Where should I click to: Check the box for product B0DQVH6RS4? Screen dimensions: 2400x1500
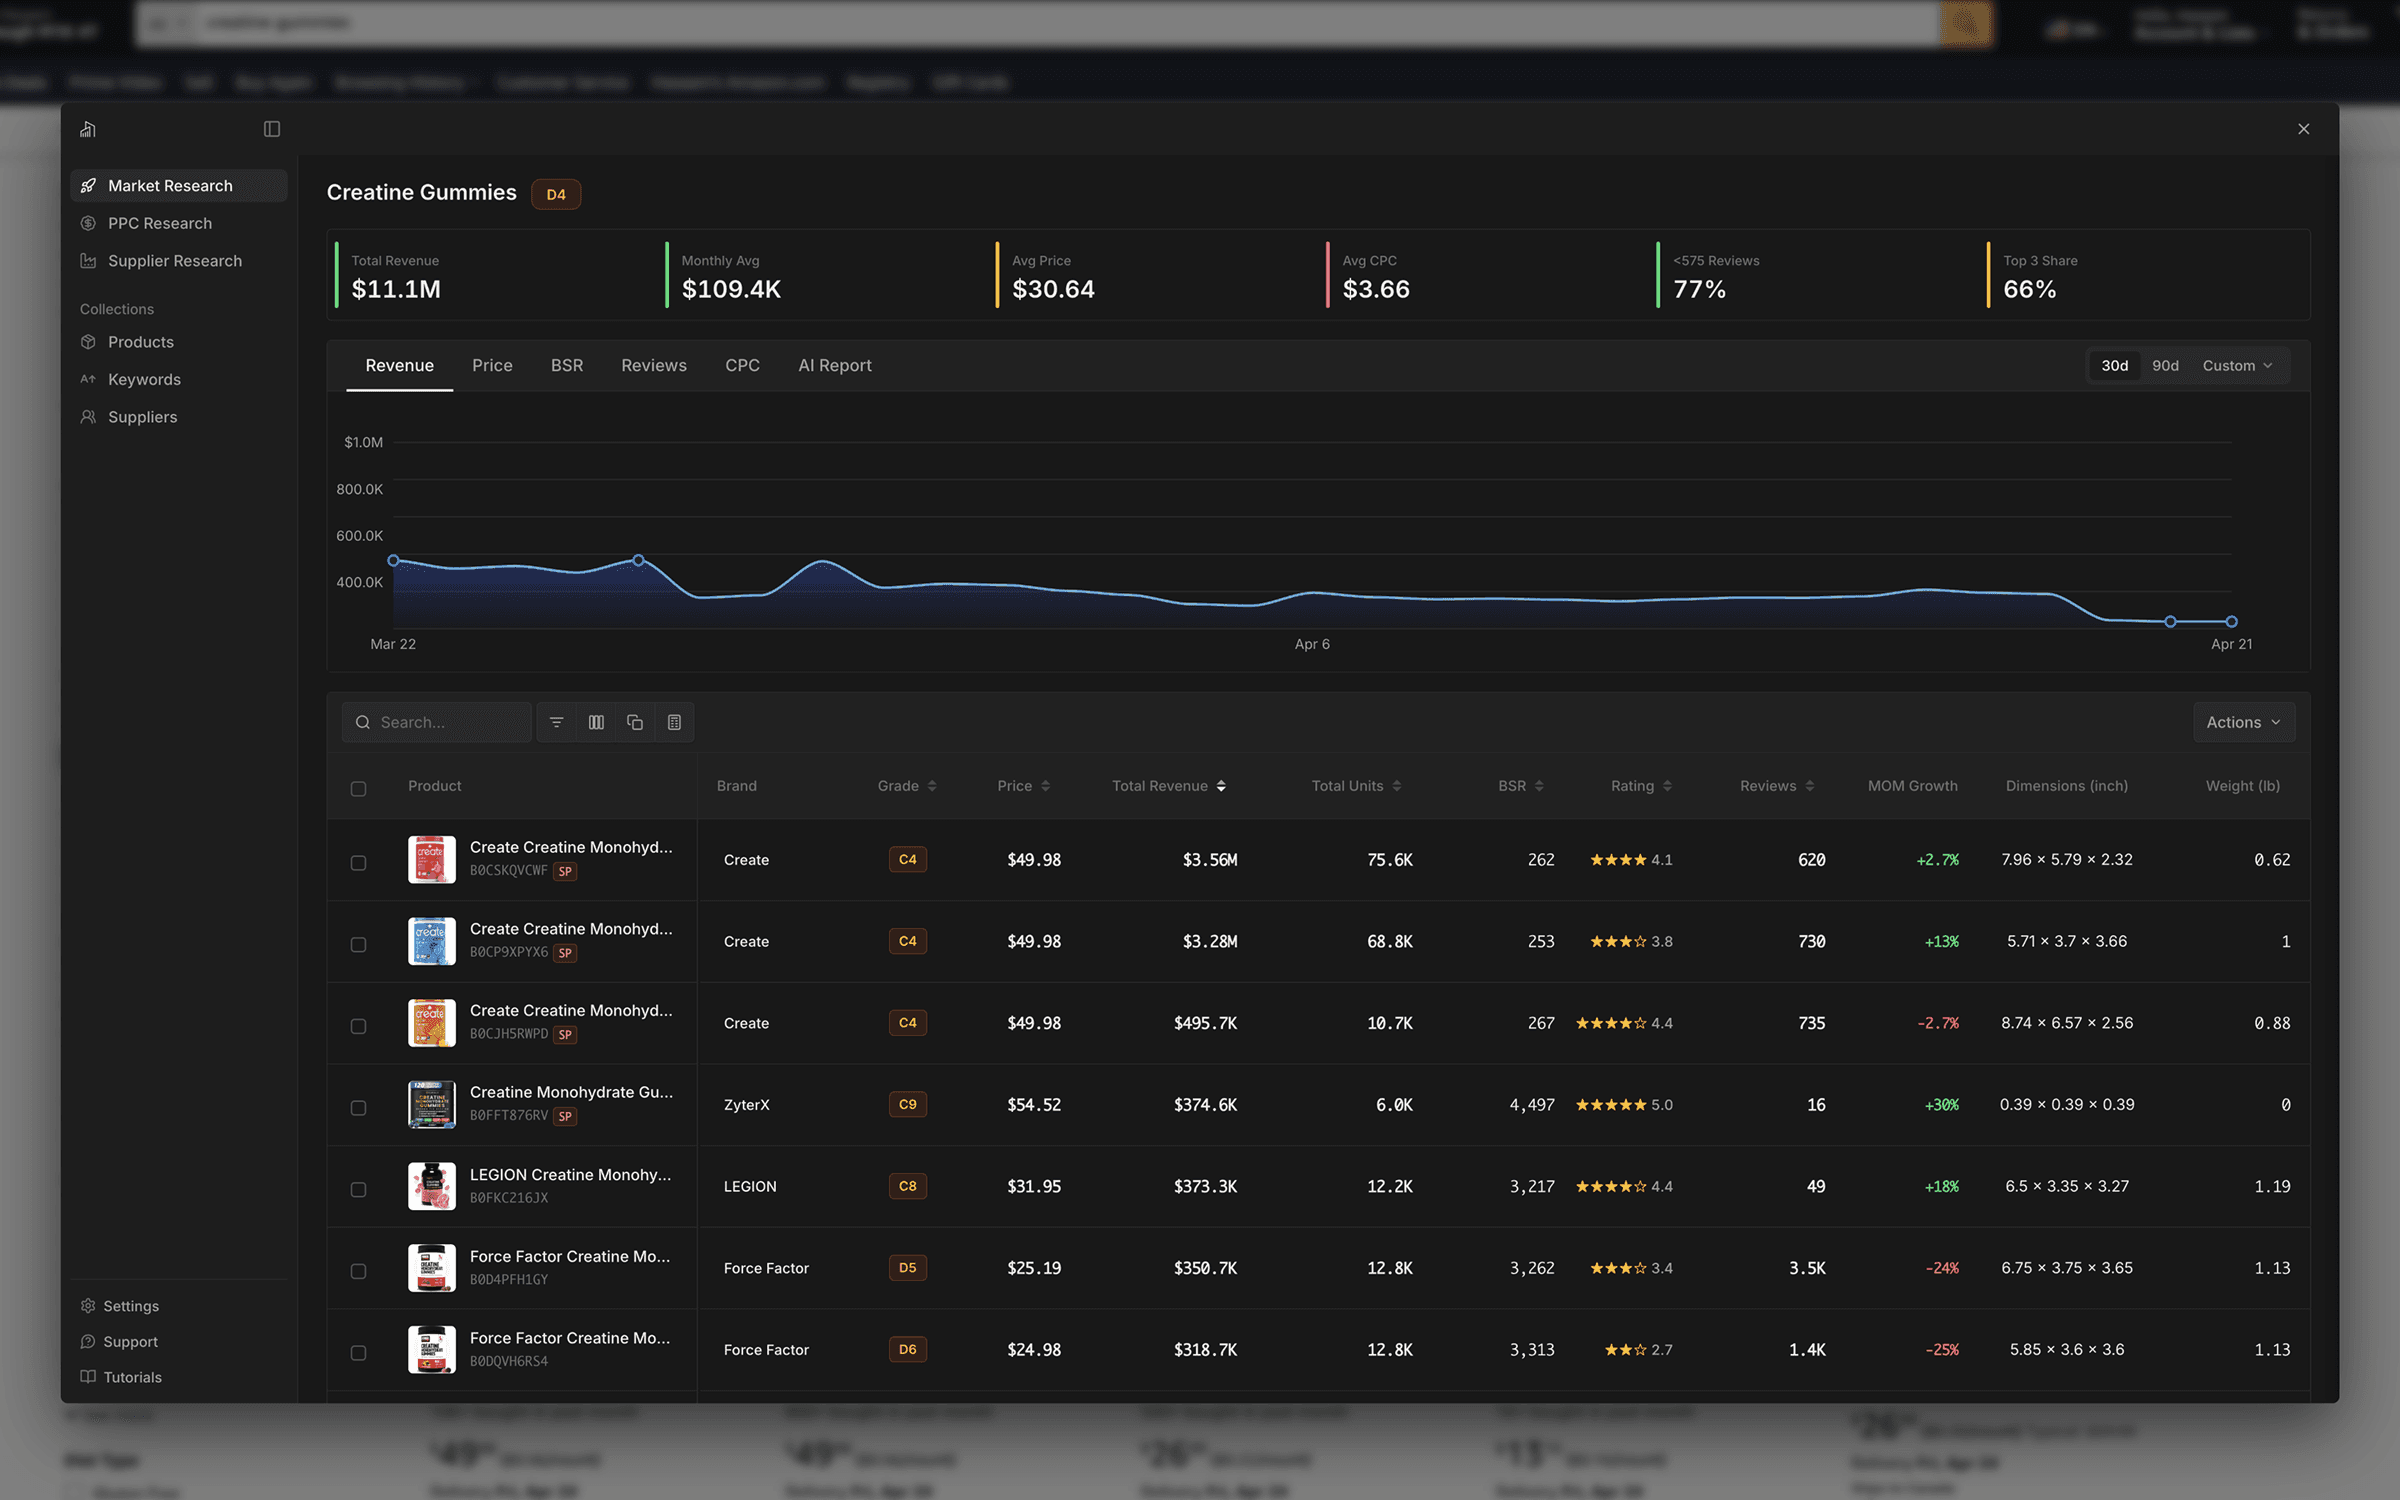click(358, 1354)
